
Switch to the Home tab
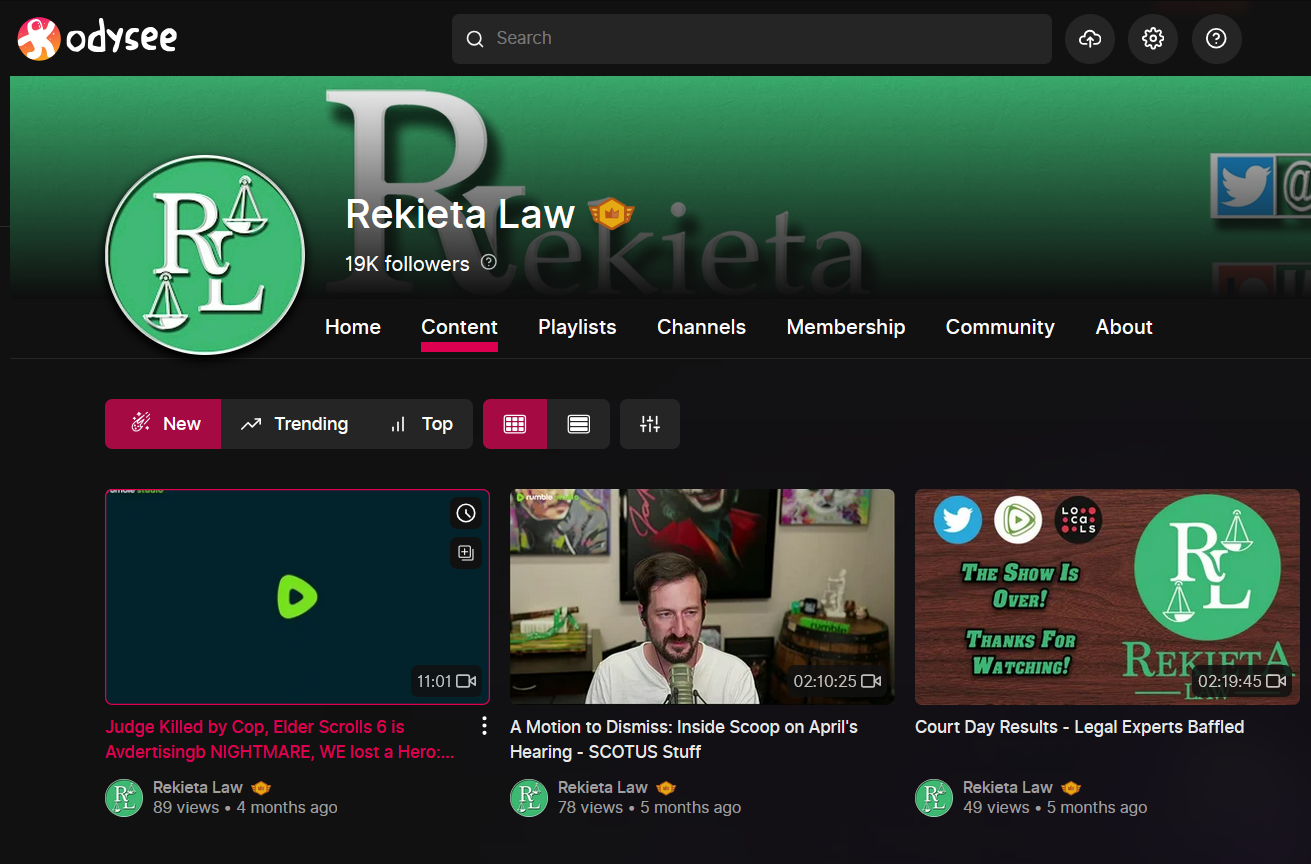353,327
